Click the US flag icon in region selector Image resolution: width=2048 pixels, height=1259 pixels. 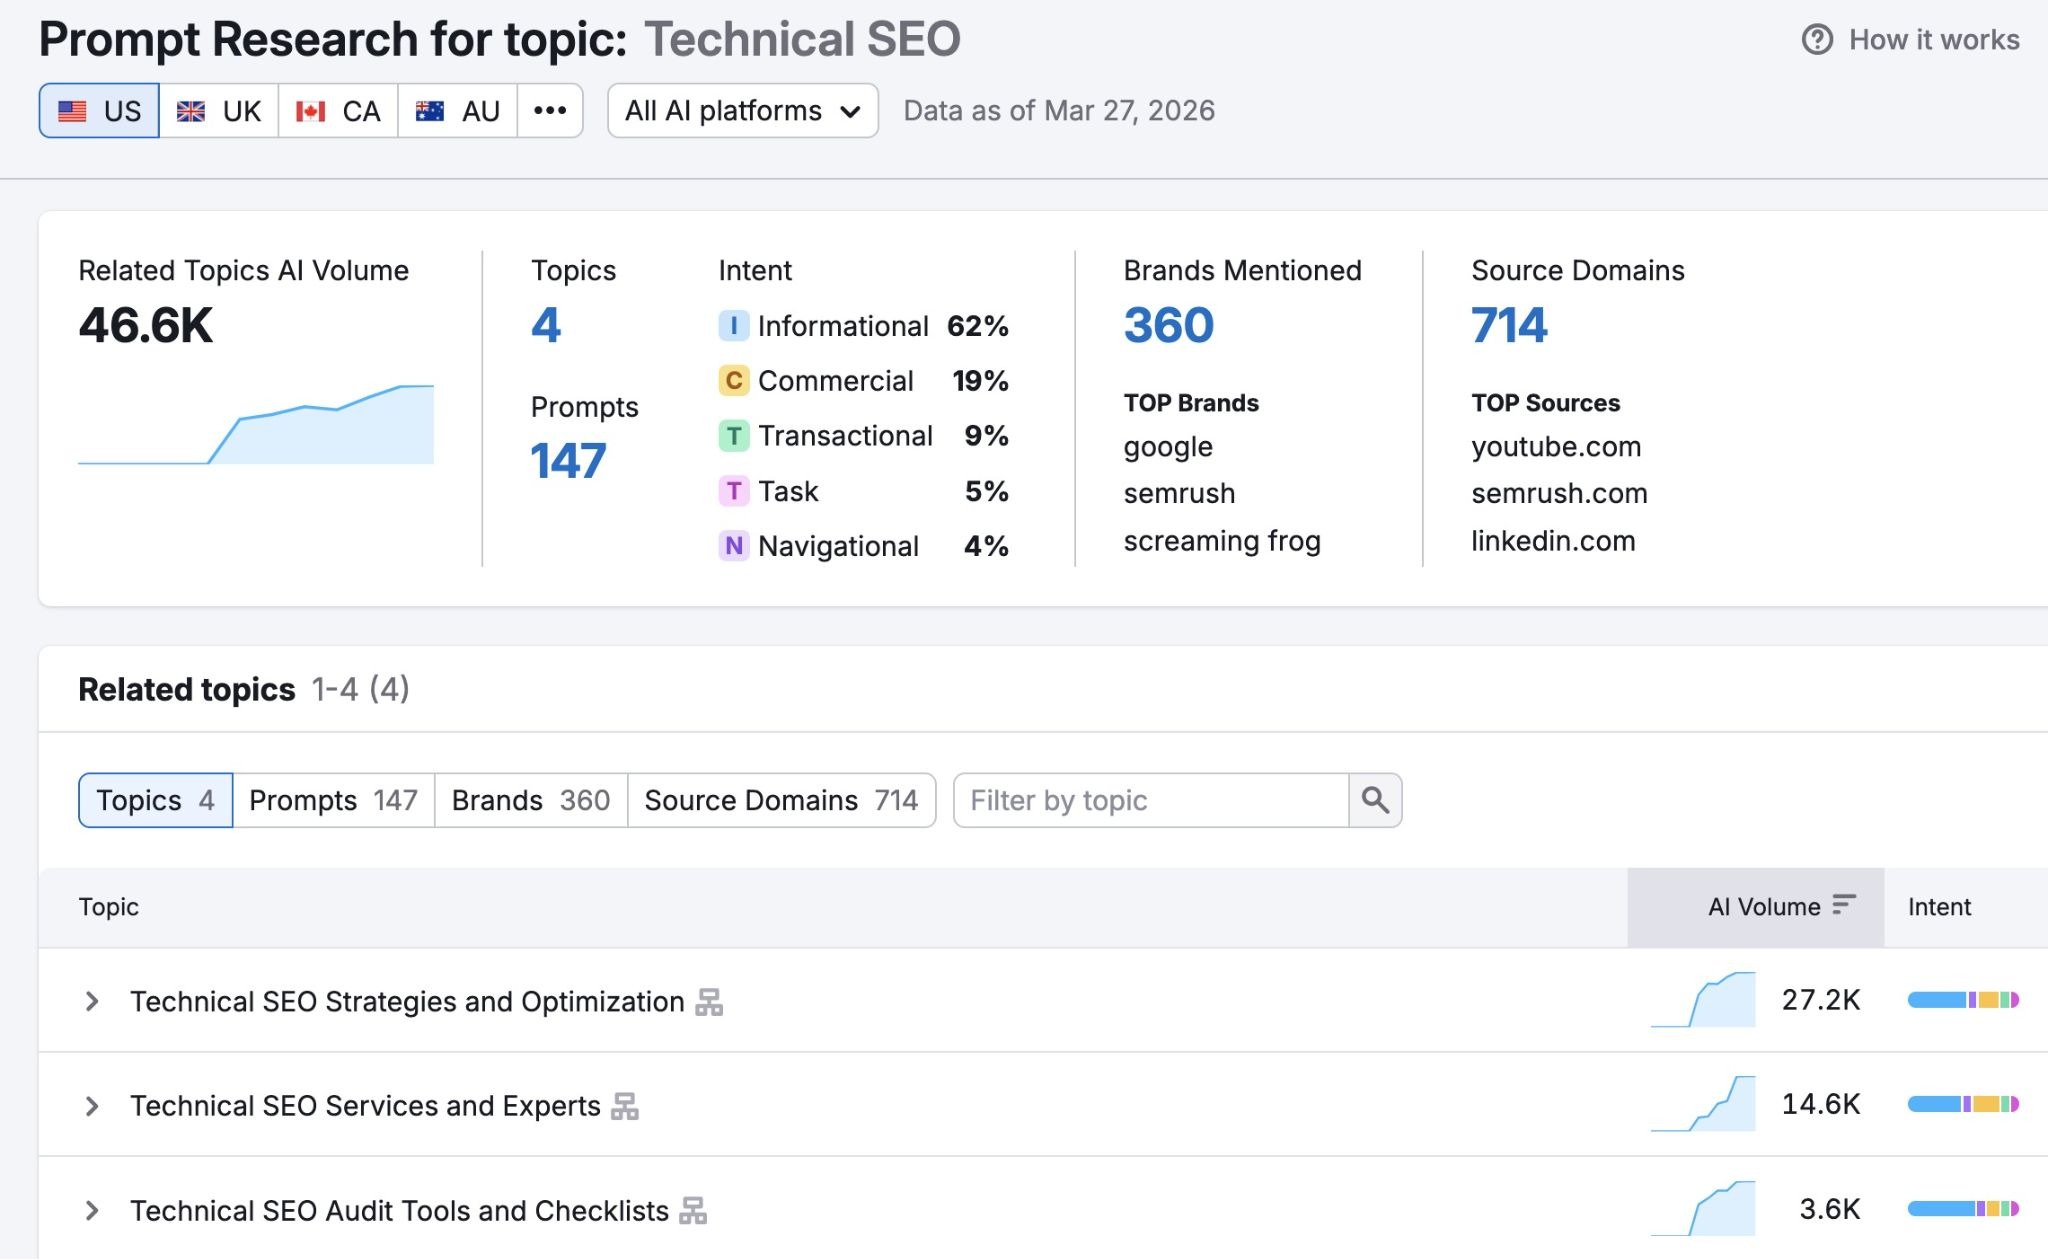coord(72,111)
